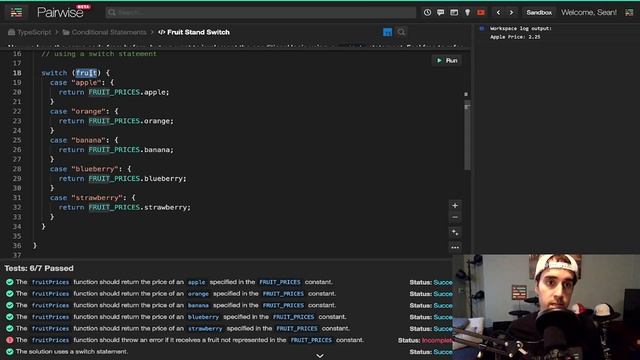Click the "strawberry" case string on line 31
Screen dimensions: 640x360
(x=97, y=198)
